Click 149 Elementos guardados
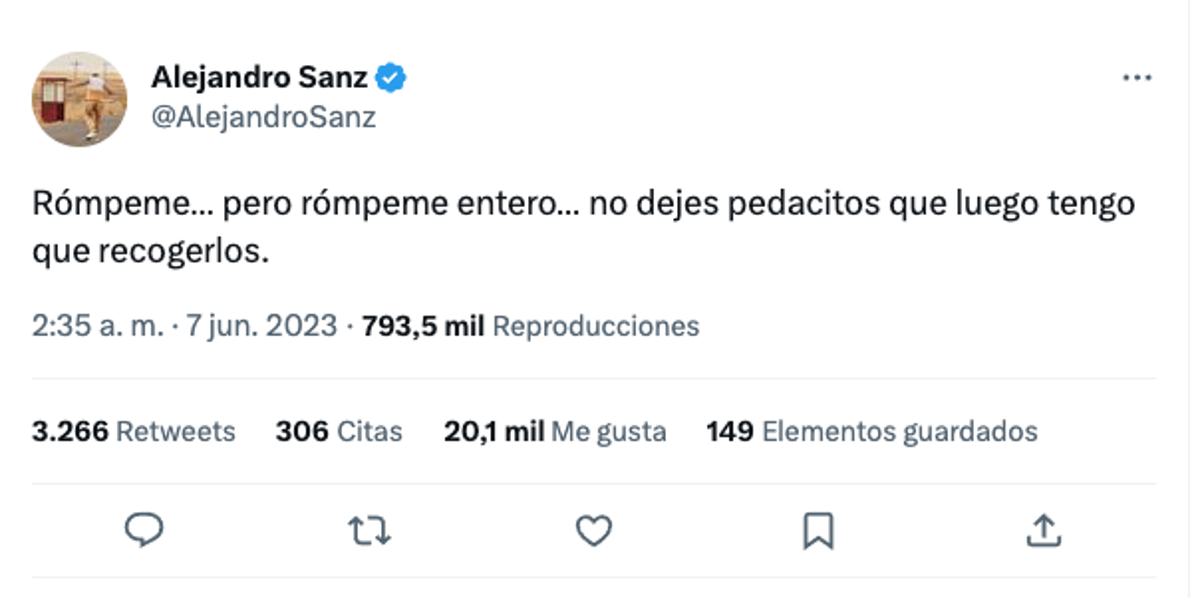1200x598 pixels. point(871,432)
